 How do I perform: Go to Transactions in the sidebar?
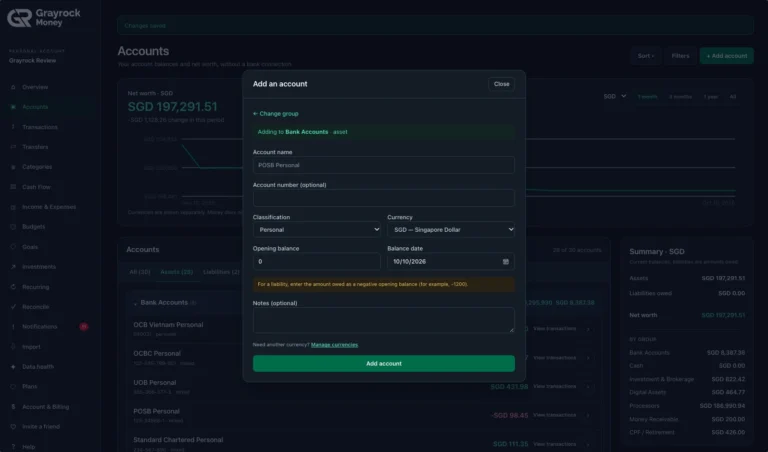click(40, 127)
